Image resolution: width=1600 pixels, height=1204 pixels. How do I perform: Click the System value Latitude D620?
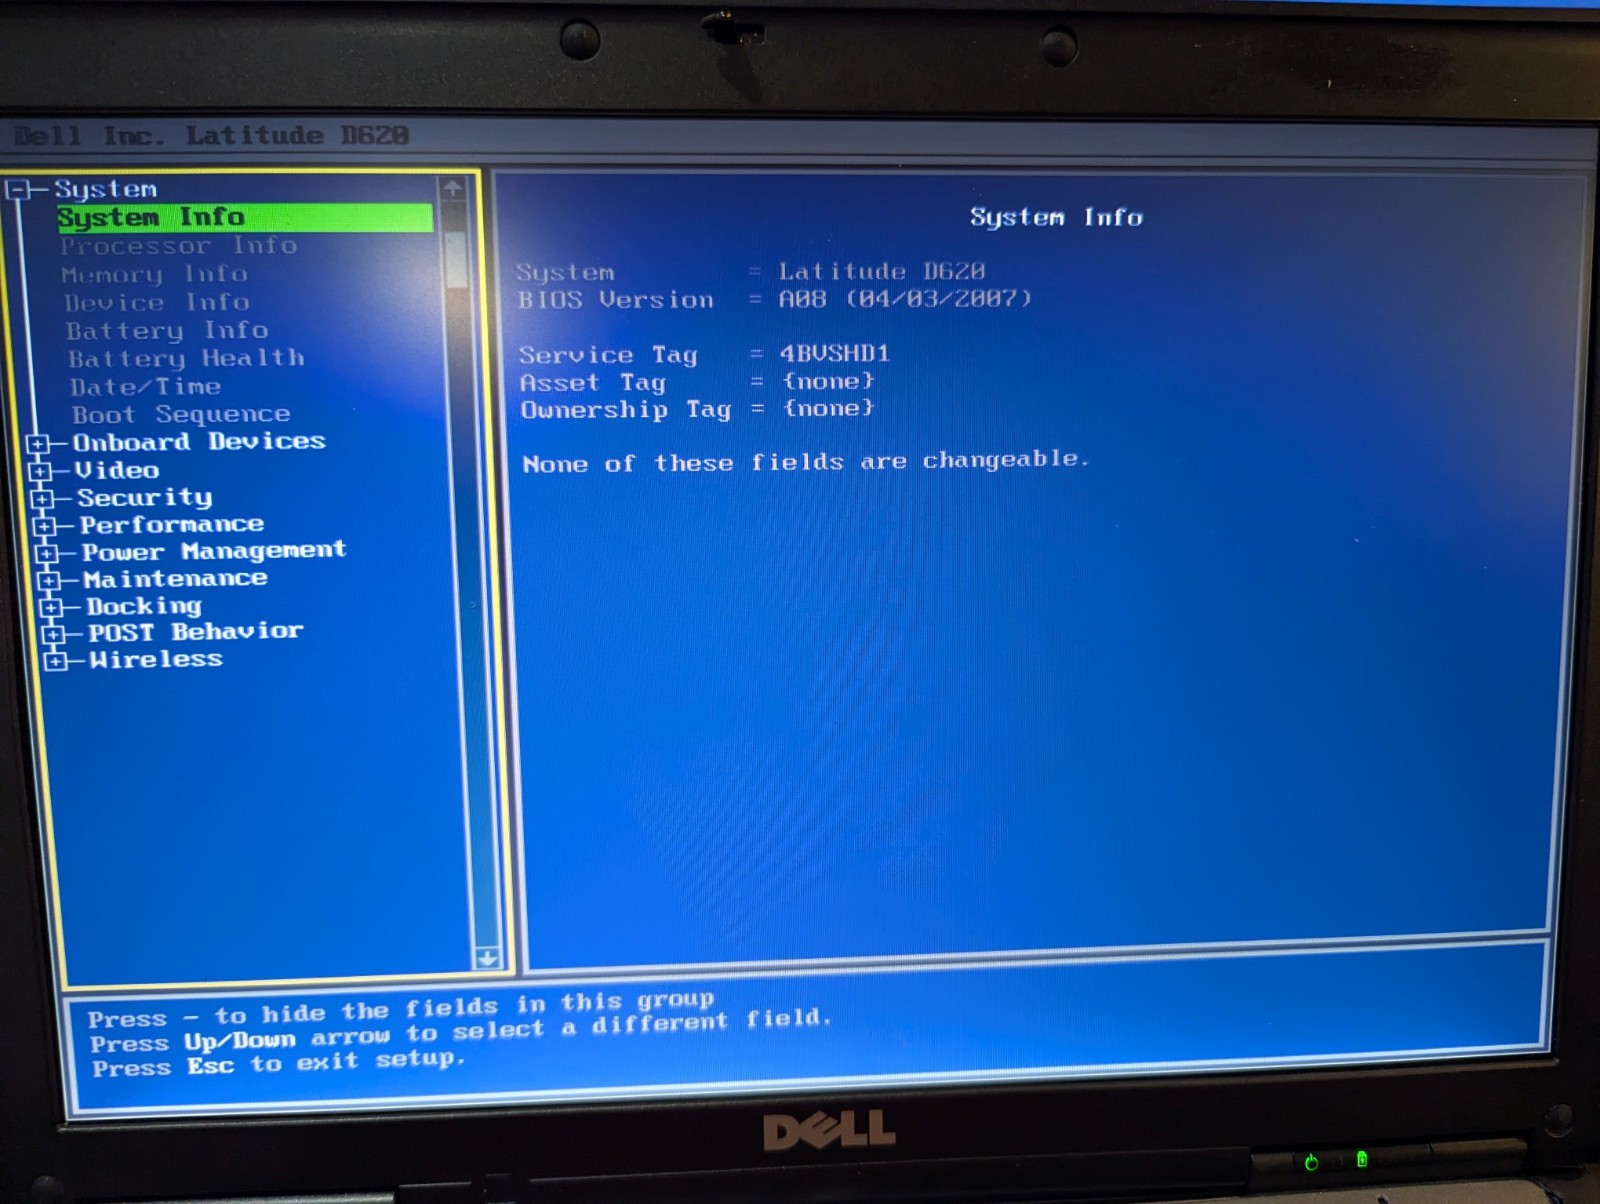click(882, 271)
